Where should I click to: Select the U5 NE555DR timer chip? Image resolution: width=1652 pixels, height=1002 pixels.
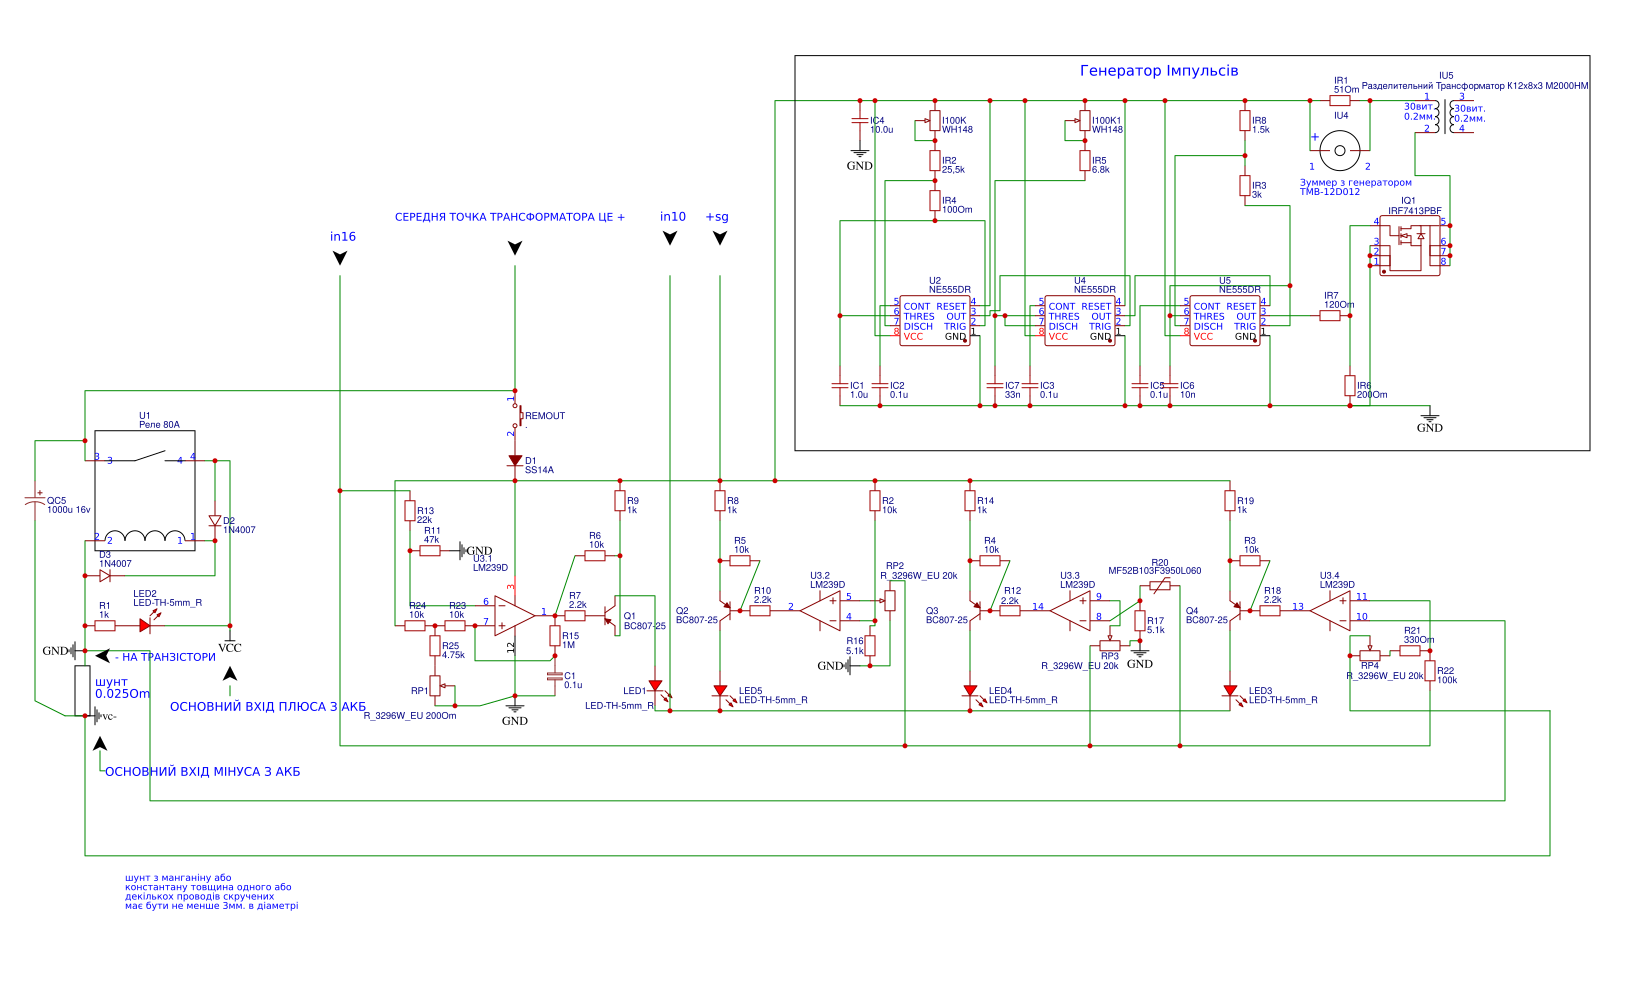click(x=1224, y=321)
